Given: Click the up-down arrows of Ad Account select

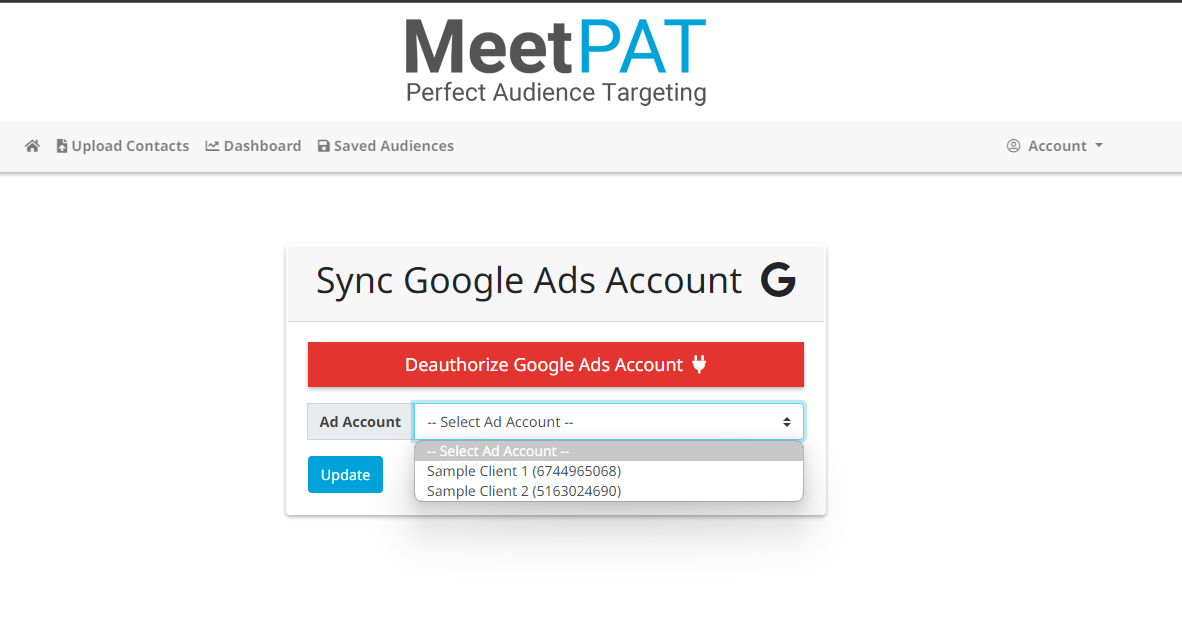Looking at the screenshot, I should [x=787, y=422].
